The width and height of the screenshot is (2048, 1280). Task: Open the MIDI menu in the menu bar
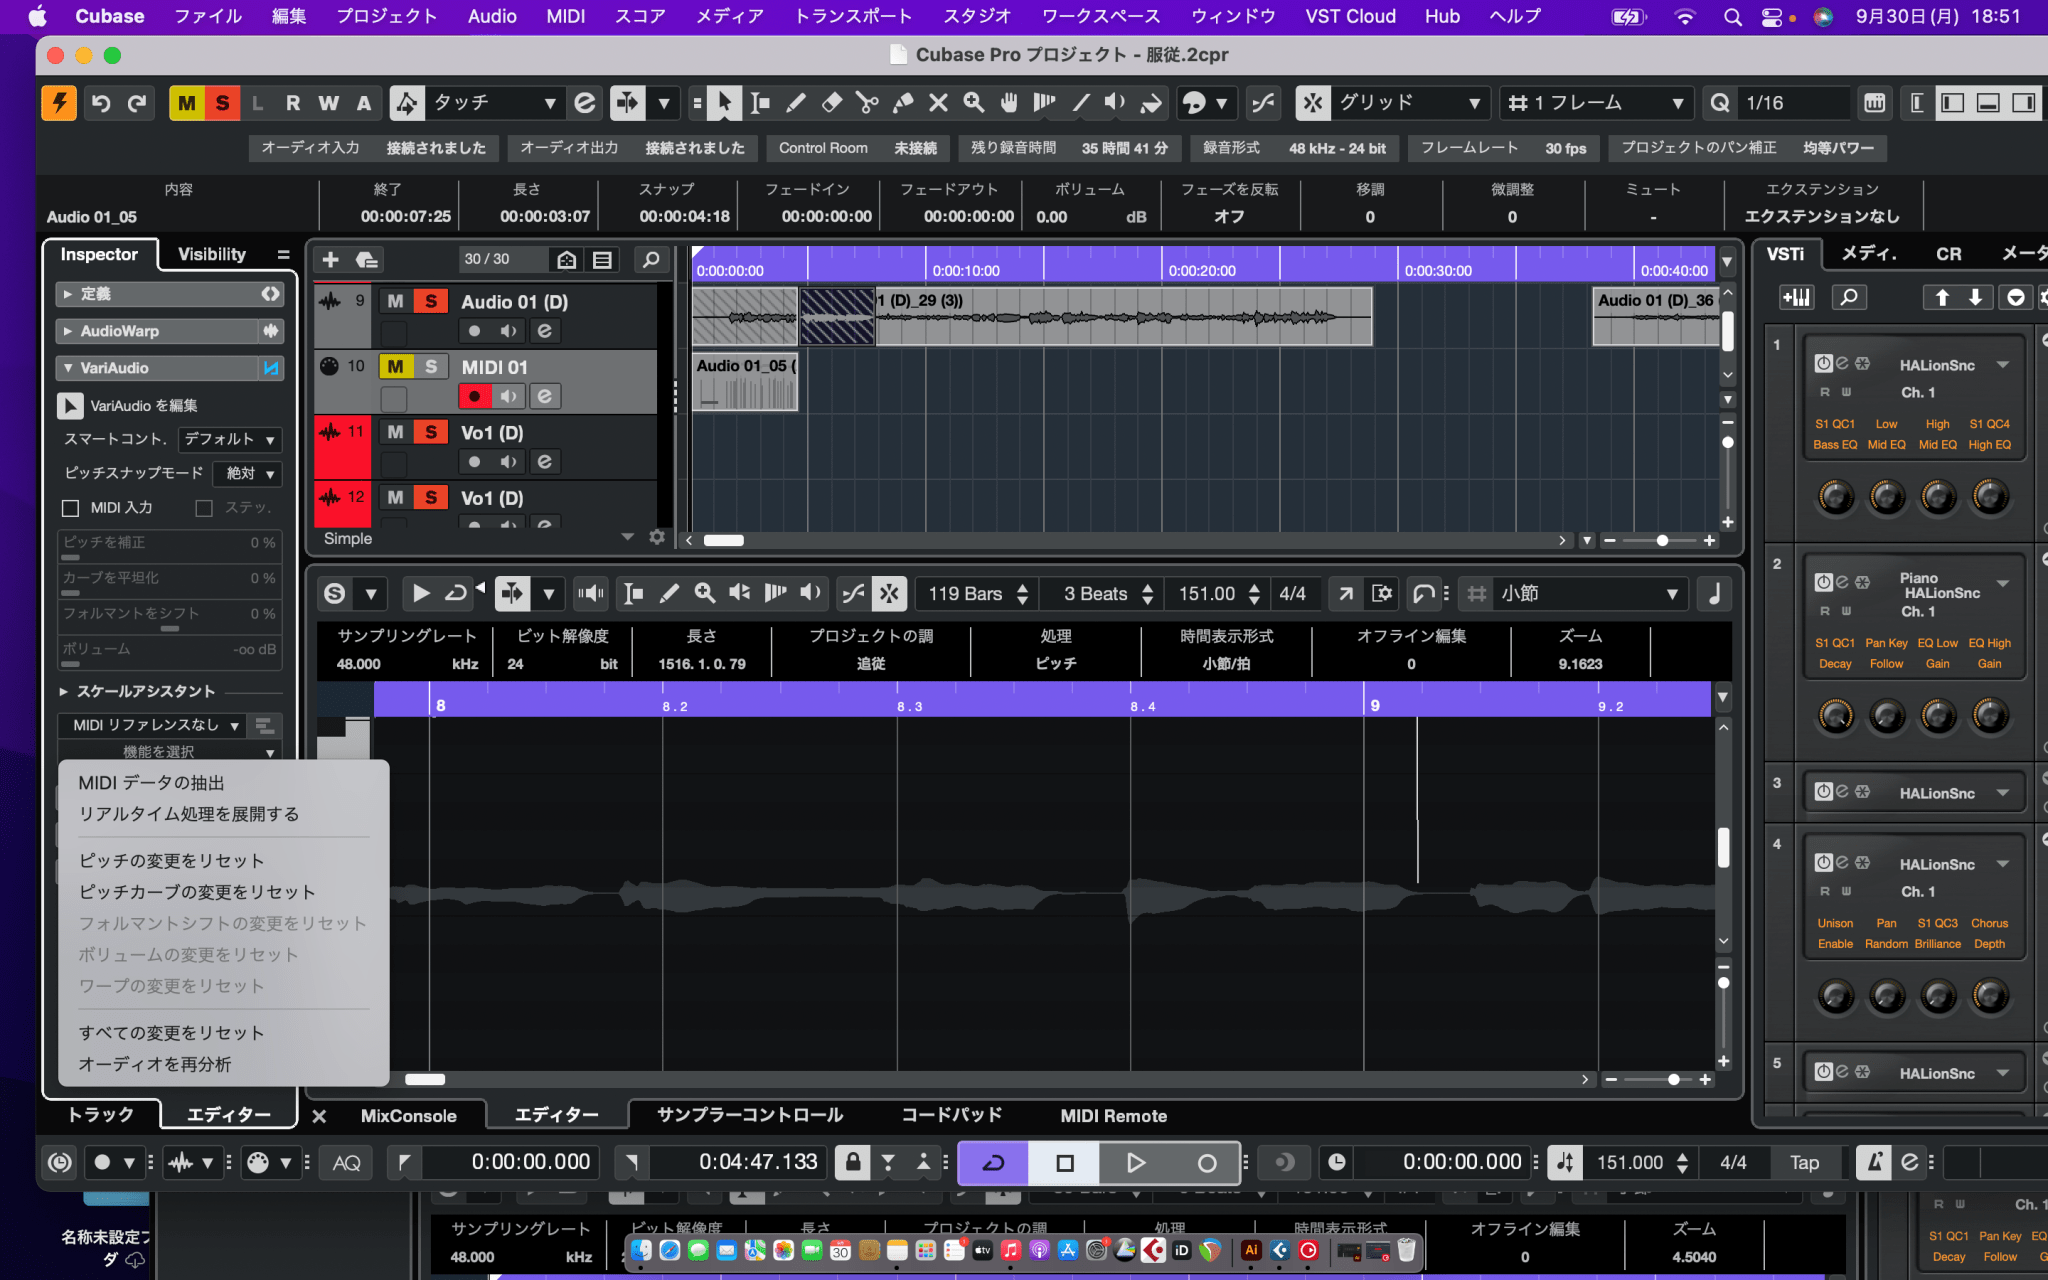tap(565, 15)
